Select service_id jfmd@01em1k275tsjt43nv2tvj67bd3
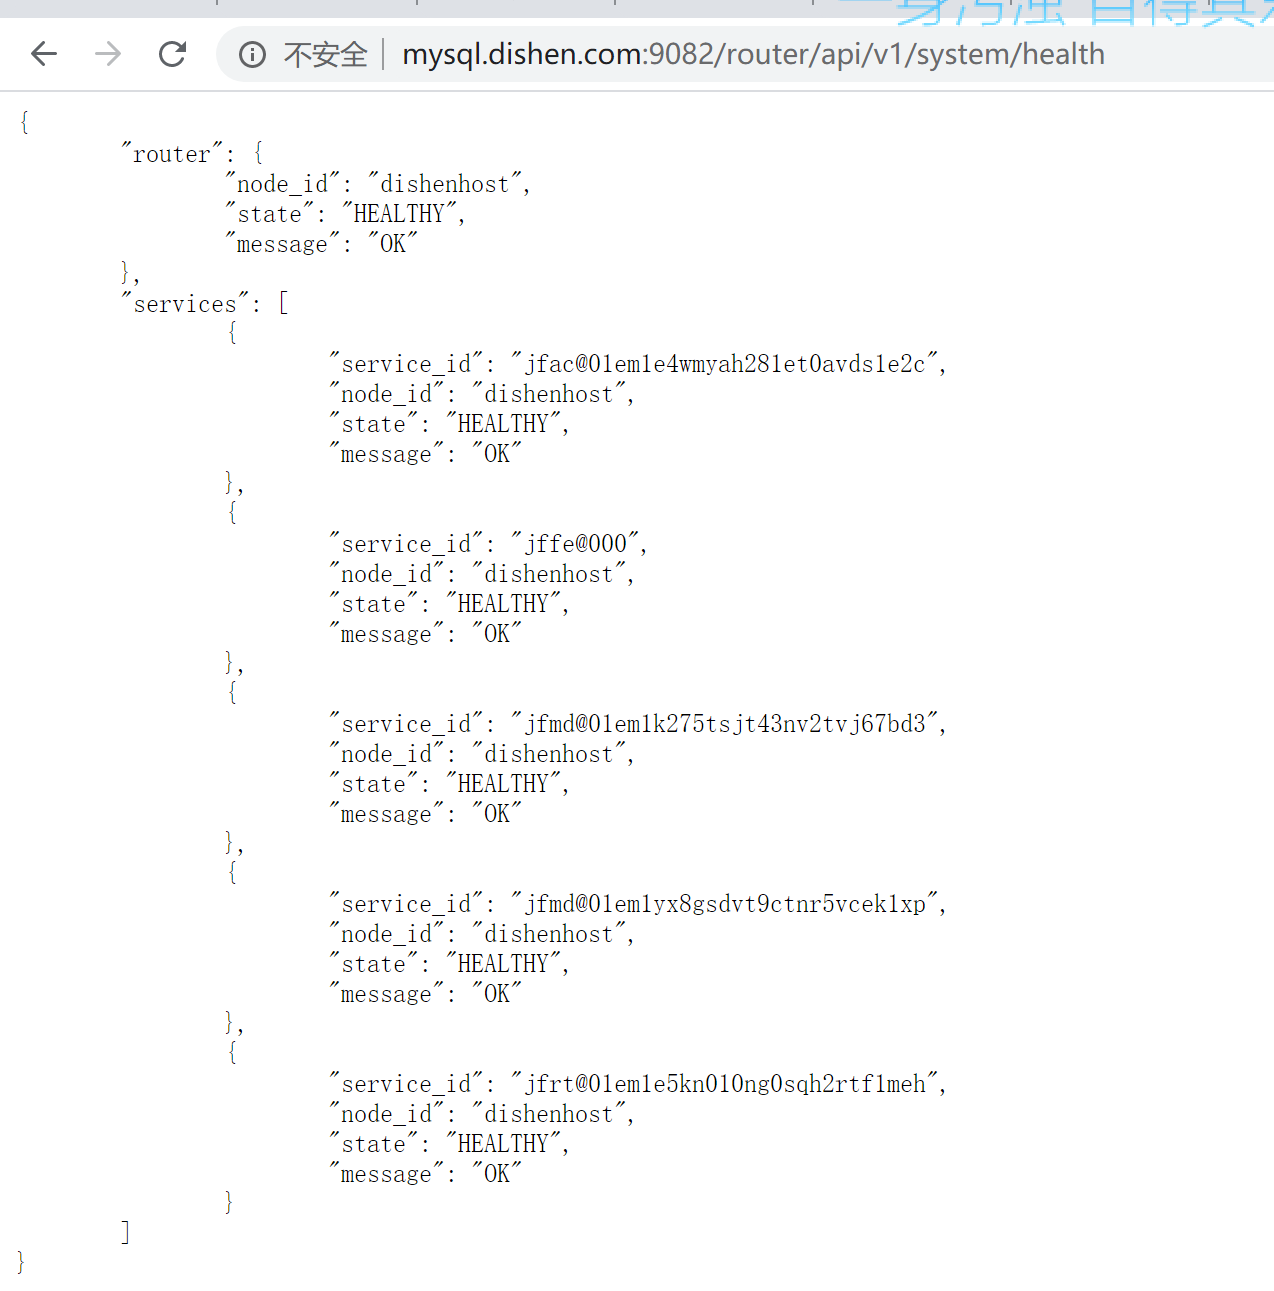The image size is (1274, 1291). click(x=726, y=724)
